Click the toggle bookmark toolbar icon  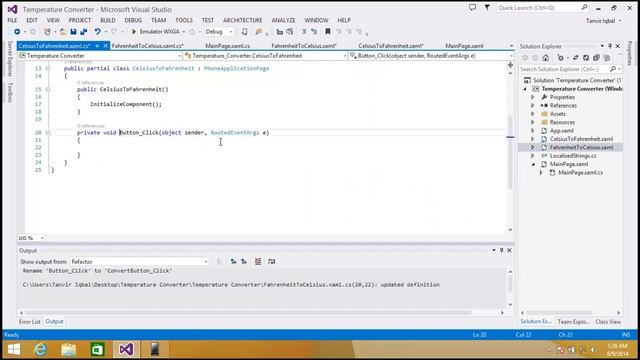[327, 31]
